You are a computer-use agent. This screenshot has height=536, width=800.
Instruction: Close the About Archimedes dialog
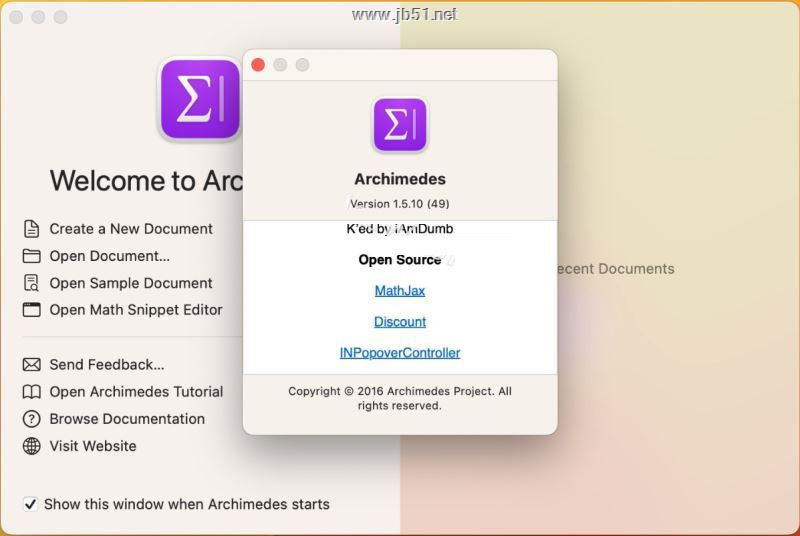click(258, 65)
